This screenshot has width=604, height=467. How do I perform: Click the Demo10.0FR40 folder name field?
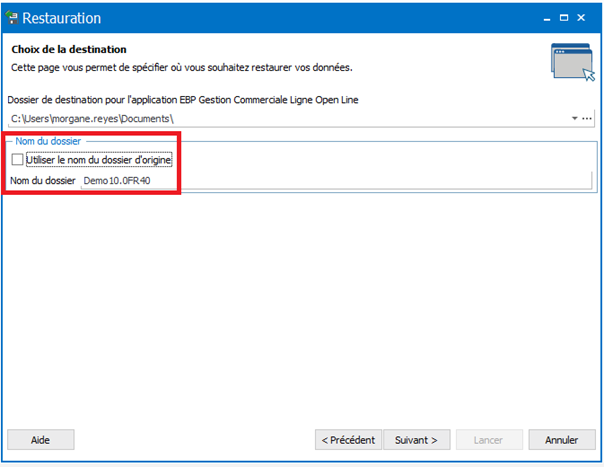click(x=336, y=180)
